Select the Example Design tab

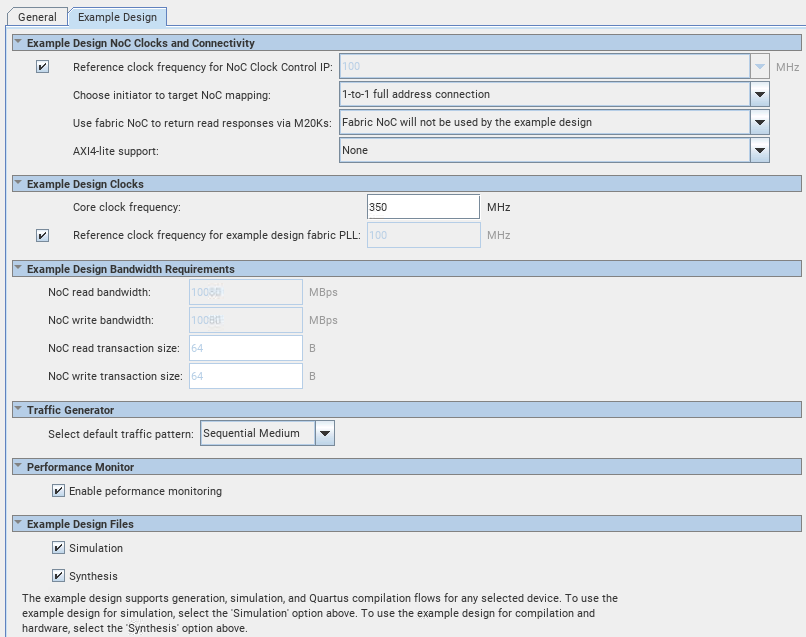pos(117,18)
